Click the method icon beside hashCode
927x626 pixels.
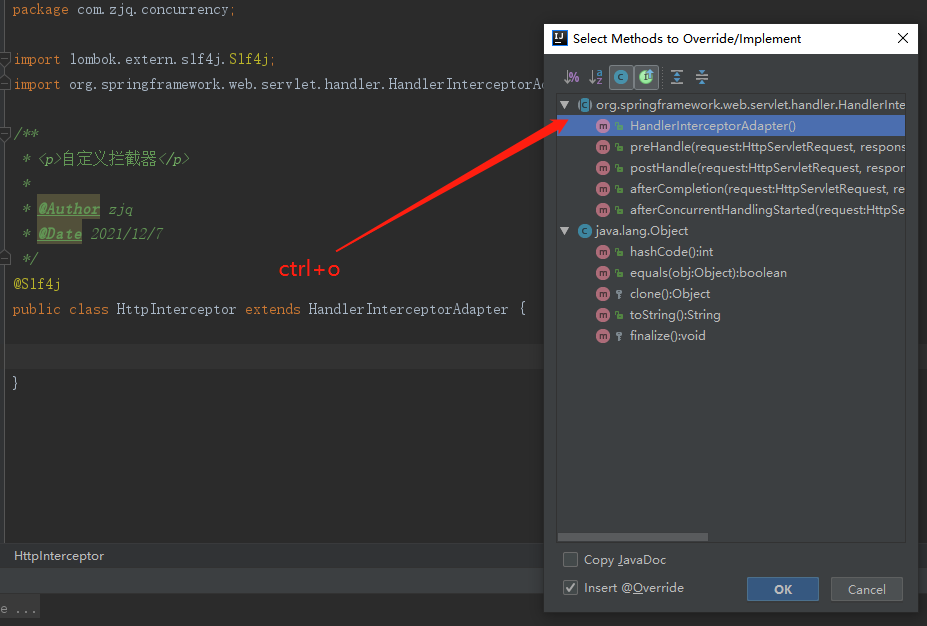602,252
